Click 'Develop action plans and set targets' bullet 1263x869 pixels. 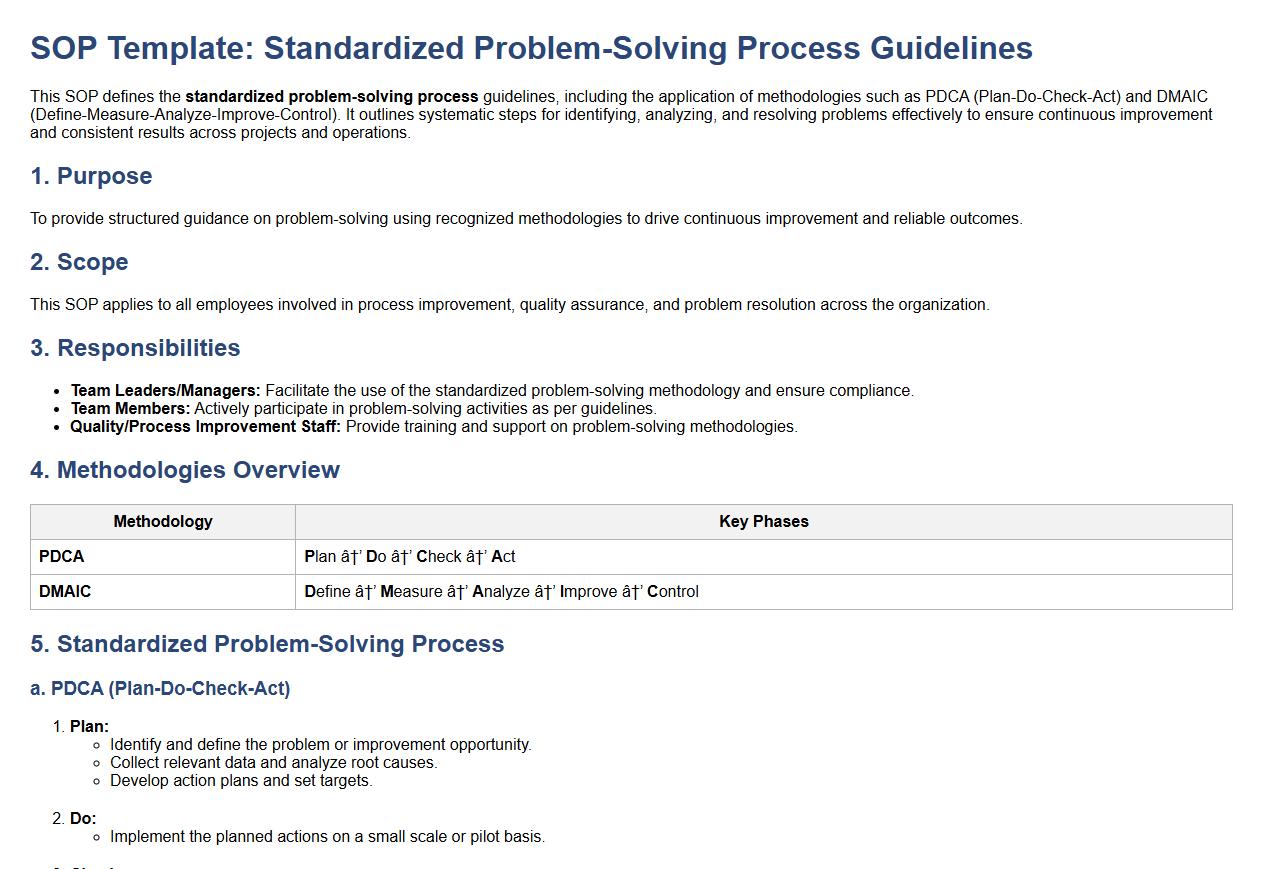[241, 781]
